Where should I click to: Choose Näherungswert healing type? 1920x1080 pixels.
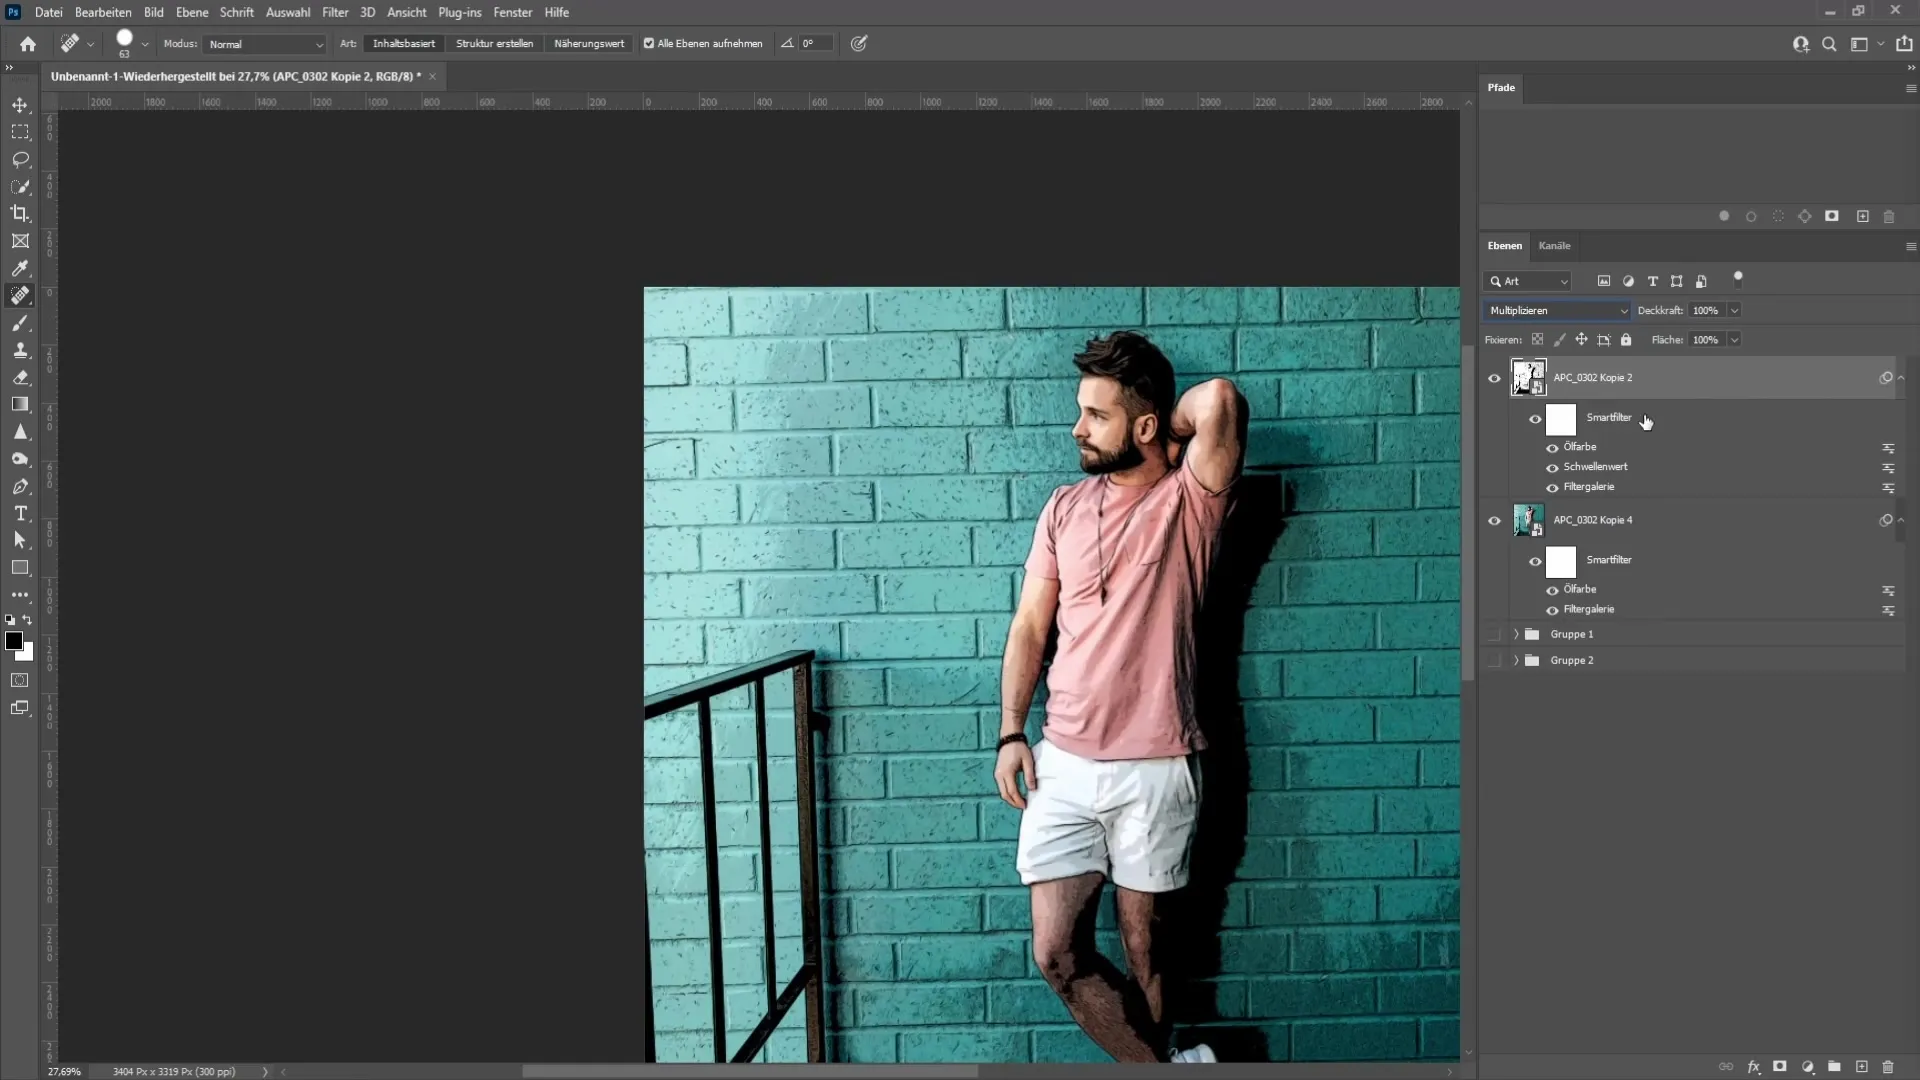tap(589, 44)
